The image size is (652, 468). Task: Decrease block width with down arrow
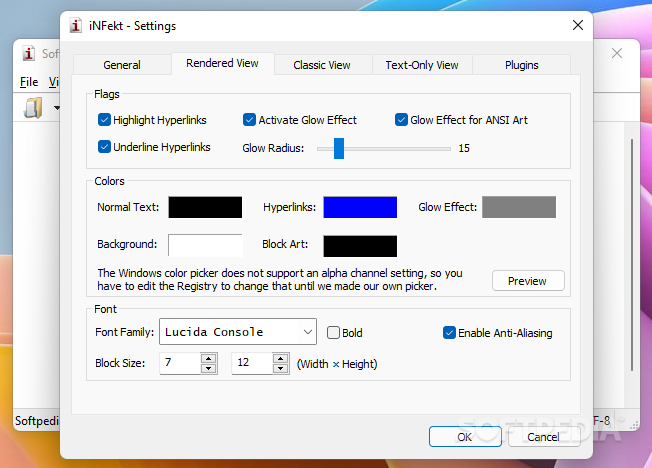pyautogui.click(x=208, y=368)
